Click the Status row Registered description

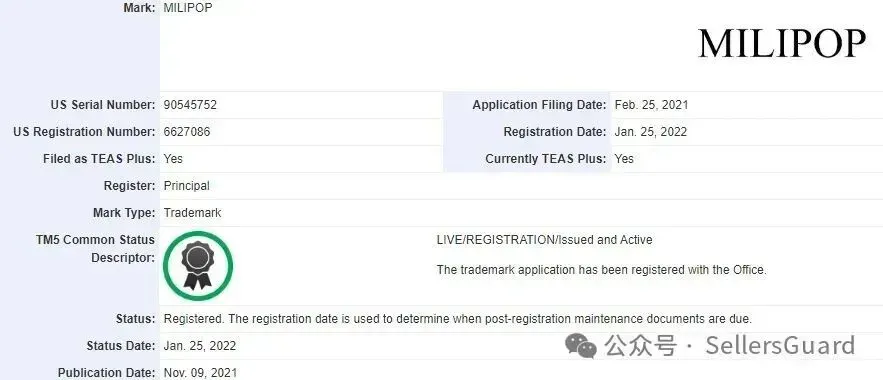[x=457, y=319]
